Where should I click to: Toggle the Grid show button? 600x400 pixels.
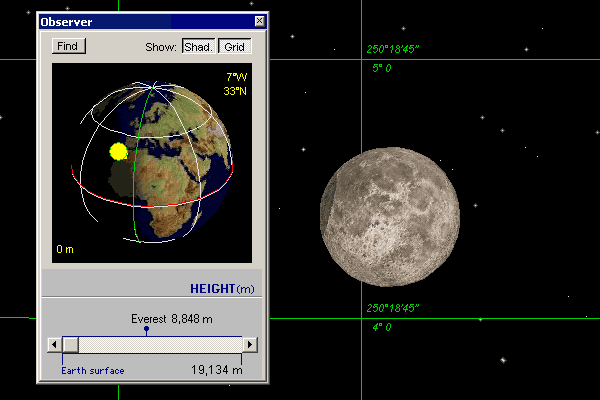point(235,46)
